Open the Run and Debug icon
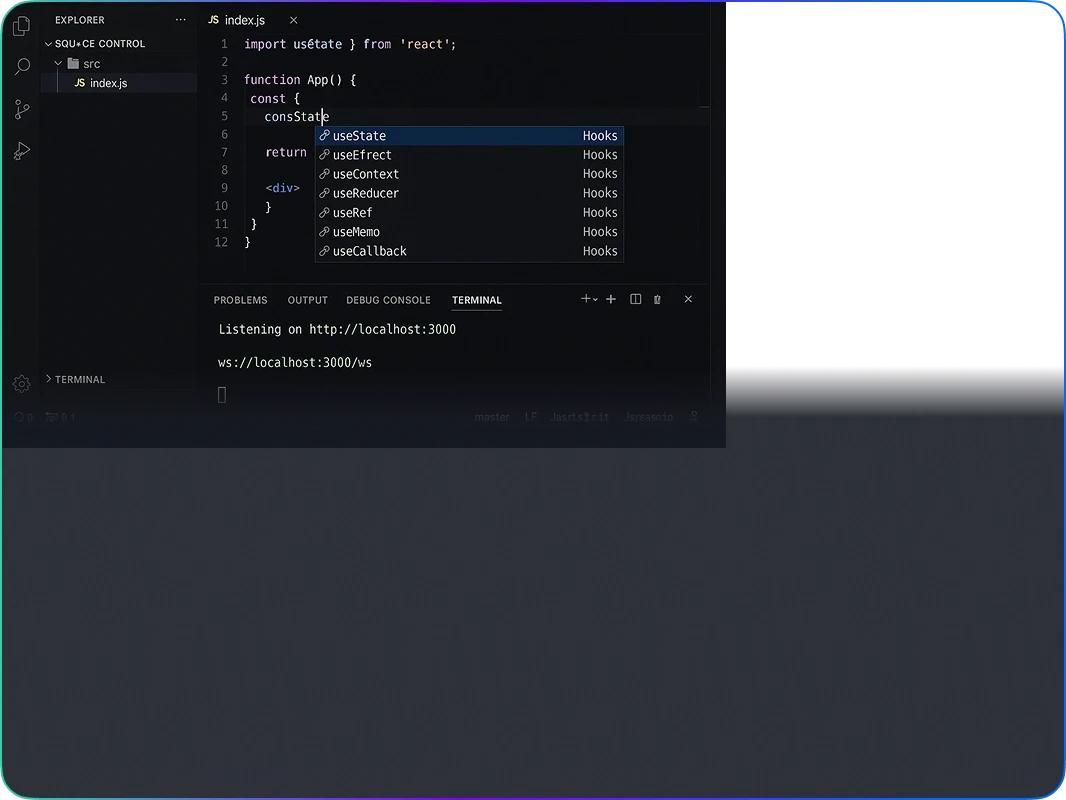1066x800 pixels. [x=21, y=150]
